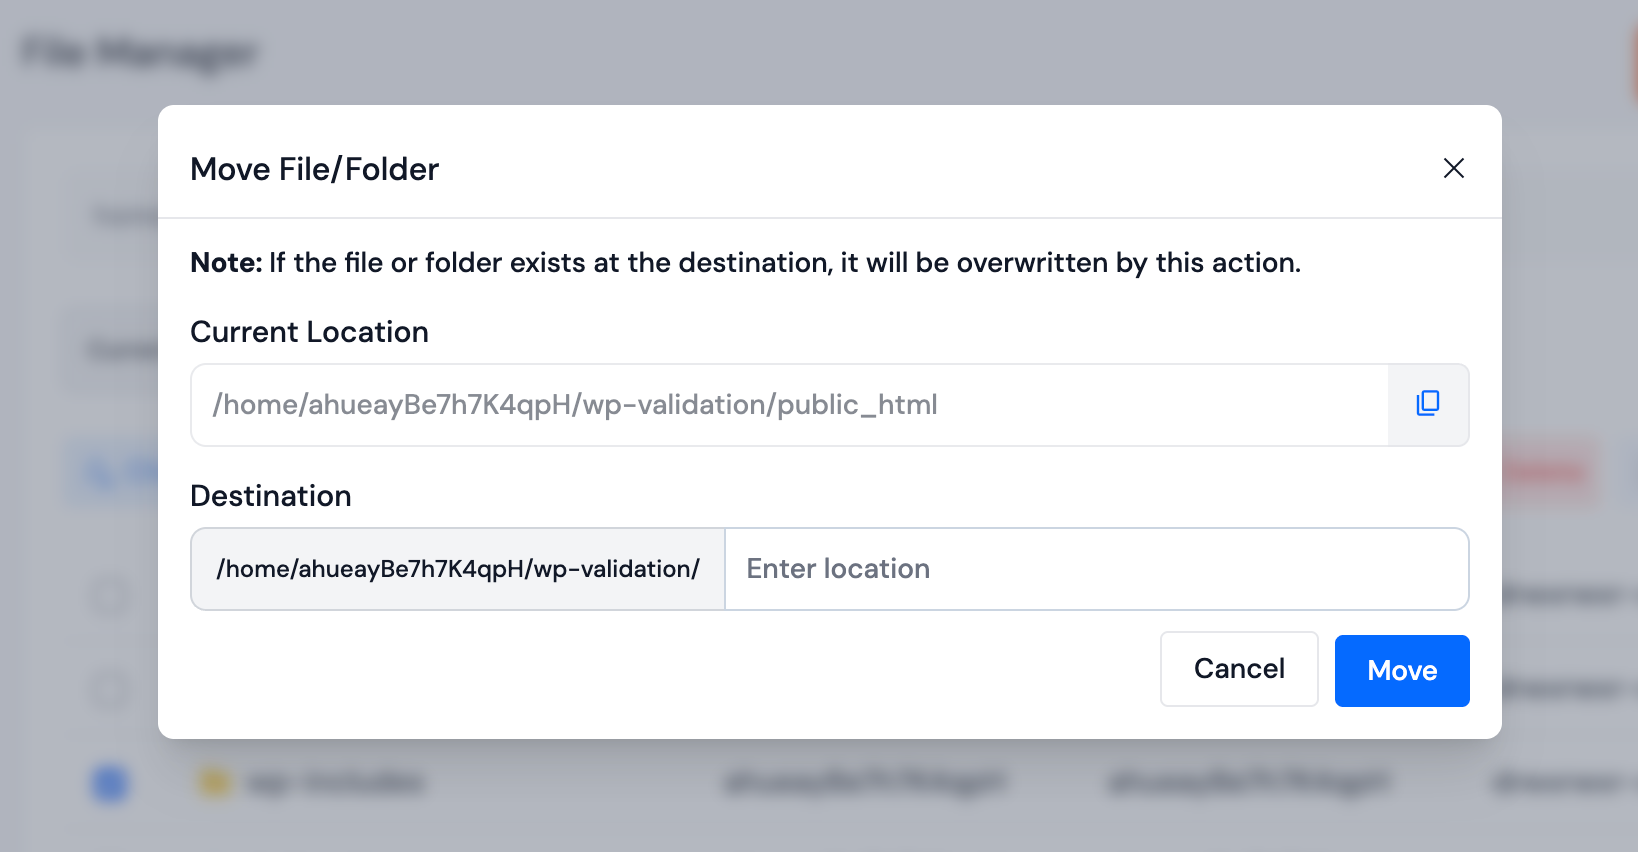The height and width of the screenshot is (852, 1638).
Task: Click the blurred blue toolbar button at left
Action: pyautogui.click(x=112, y=472)
